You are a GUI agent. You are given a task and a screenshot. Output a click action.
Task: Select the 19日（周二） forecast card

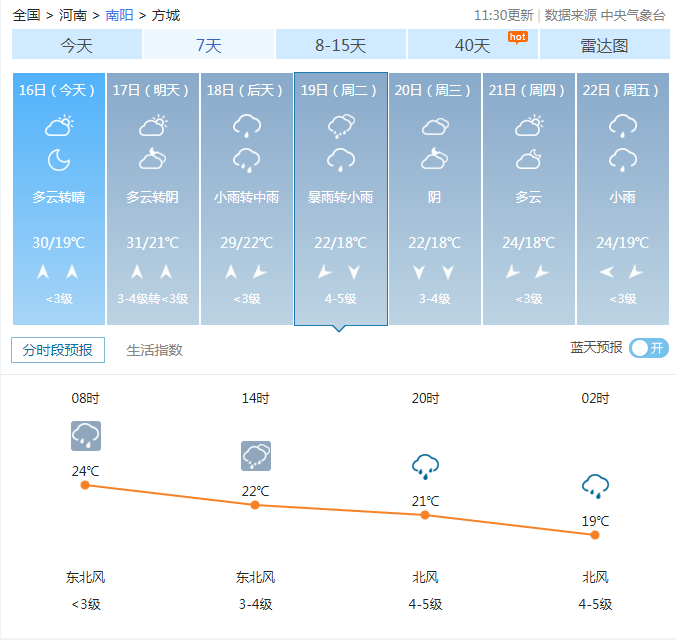(x=340, y=198)
